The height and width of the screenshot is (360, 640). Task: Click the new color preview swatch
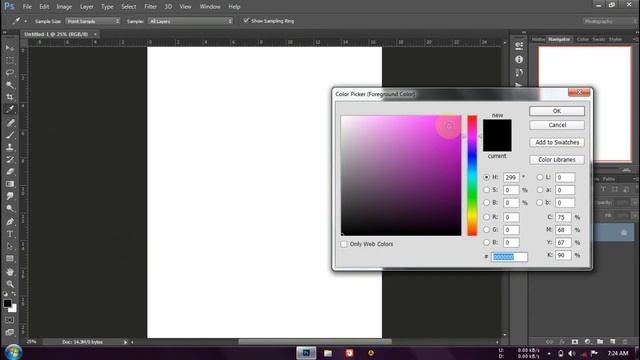pos(497,127)
